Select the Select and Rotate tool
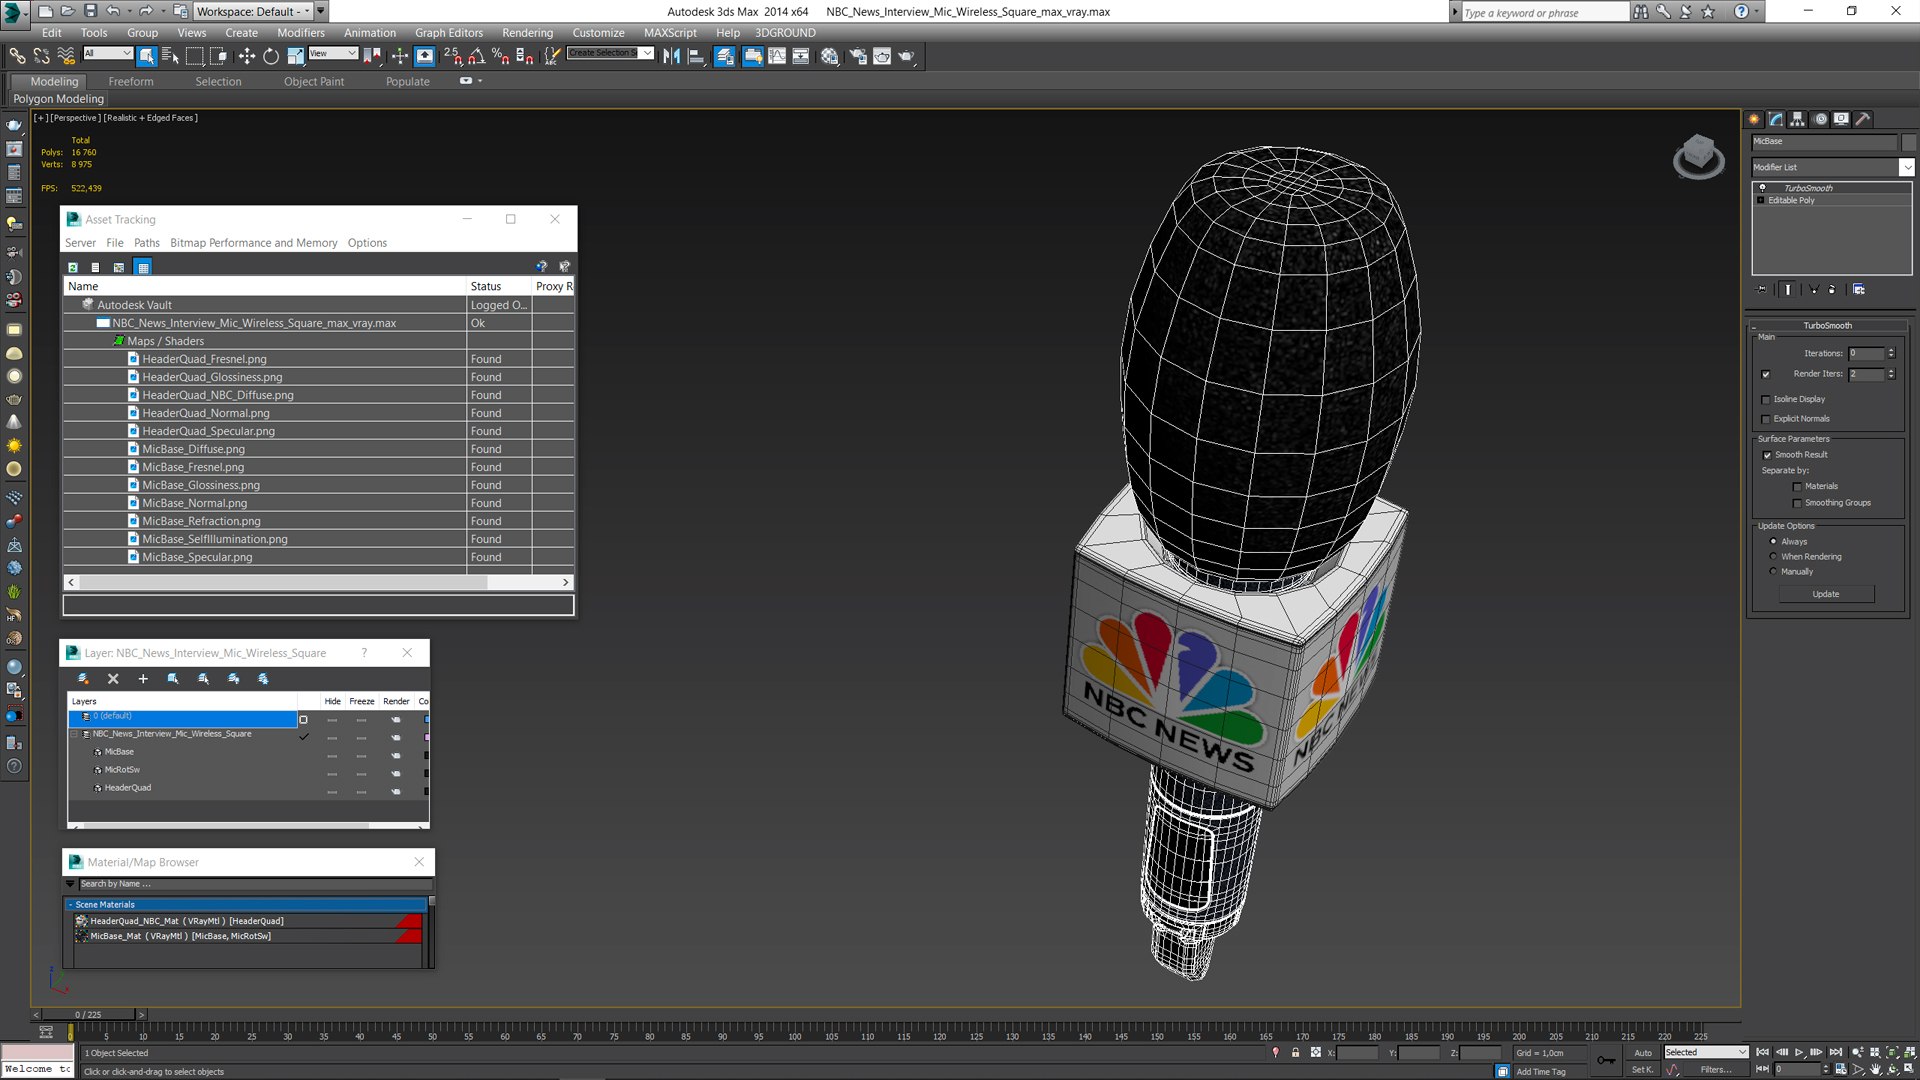Image resolution: width=1920 pixels, height=1080 pixels. (270, 56)
